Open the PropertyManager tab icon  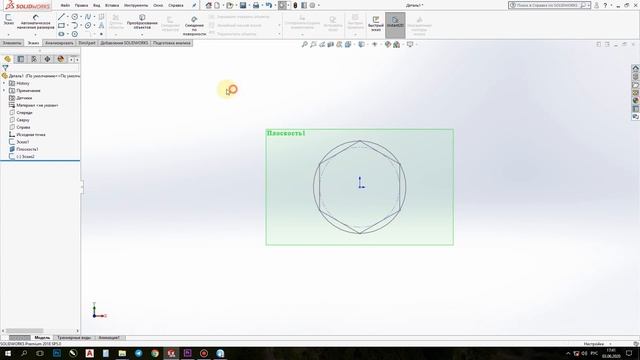coord(21,59)
